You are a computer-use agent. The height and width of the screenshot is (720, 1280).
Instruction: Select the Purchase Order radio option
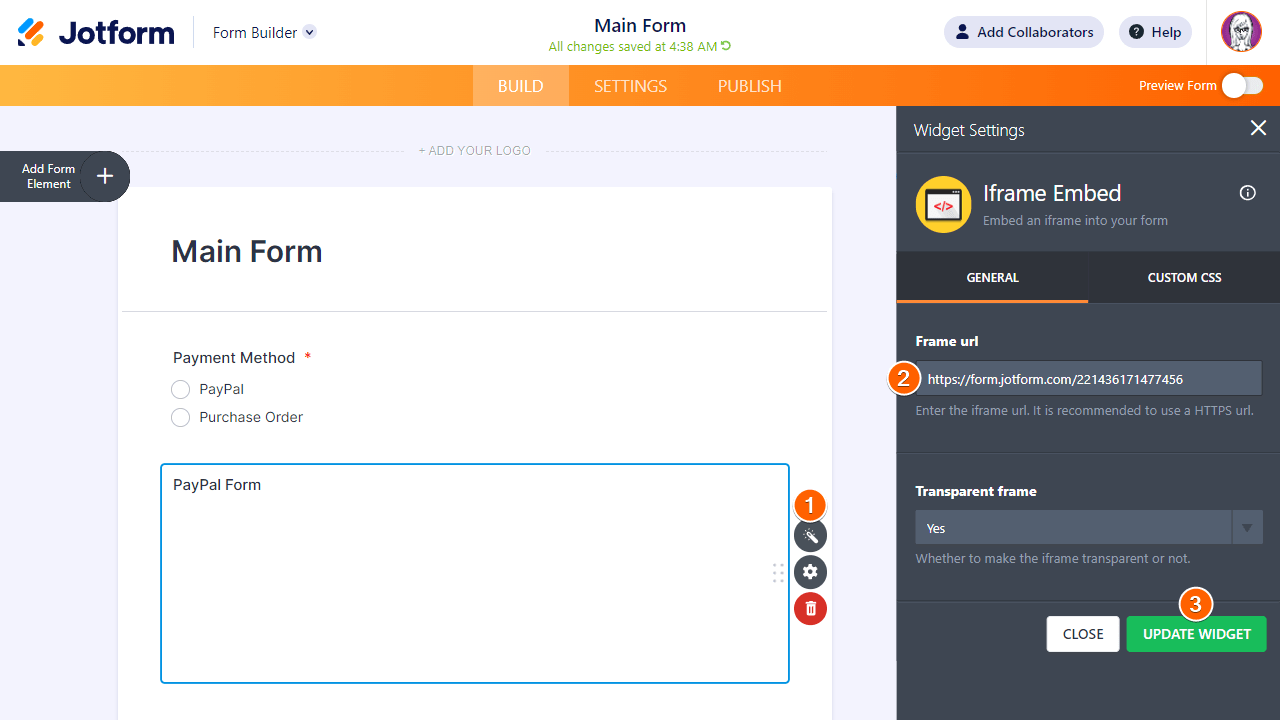pos(180,417)
